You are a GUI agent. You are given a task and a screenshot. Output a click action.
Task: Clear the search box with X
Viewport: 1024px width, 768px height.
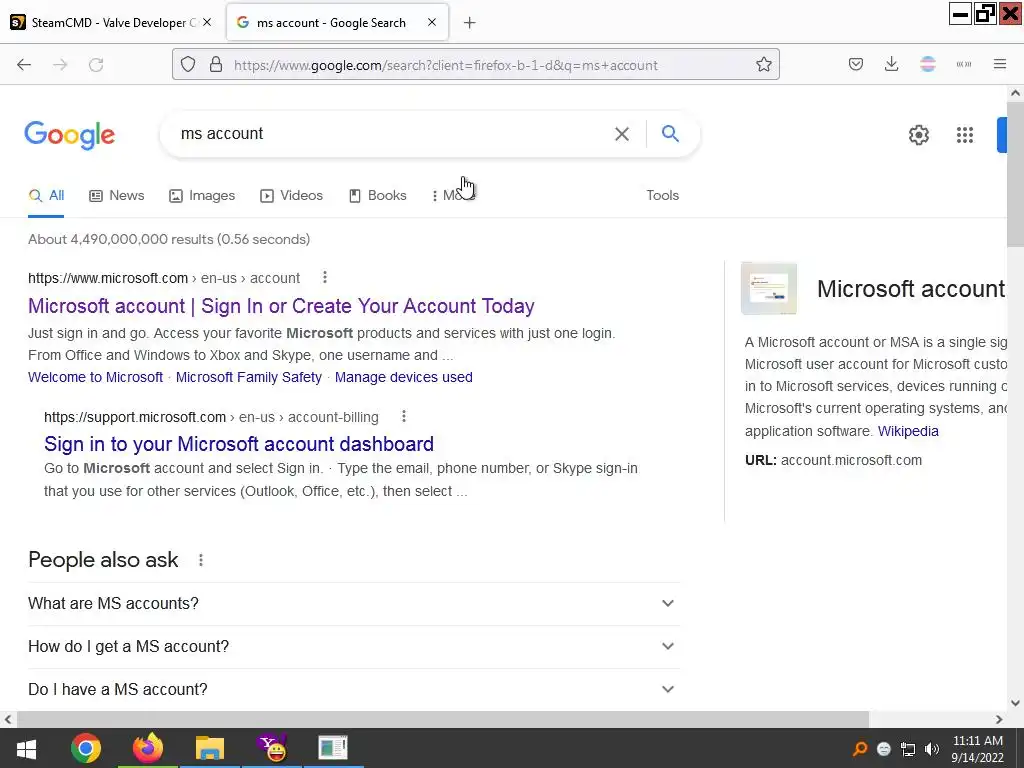(622, 134)
